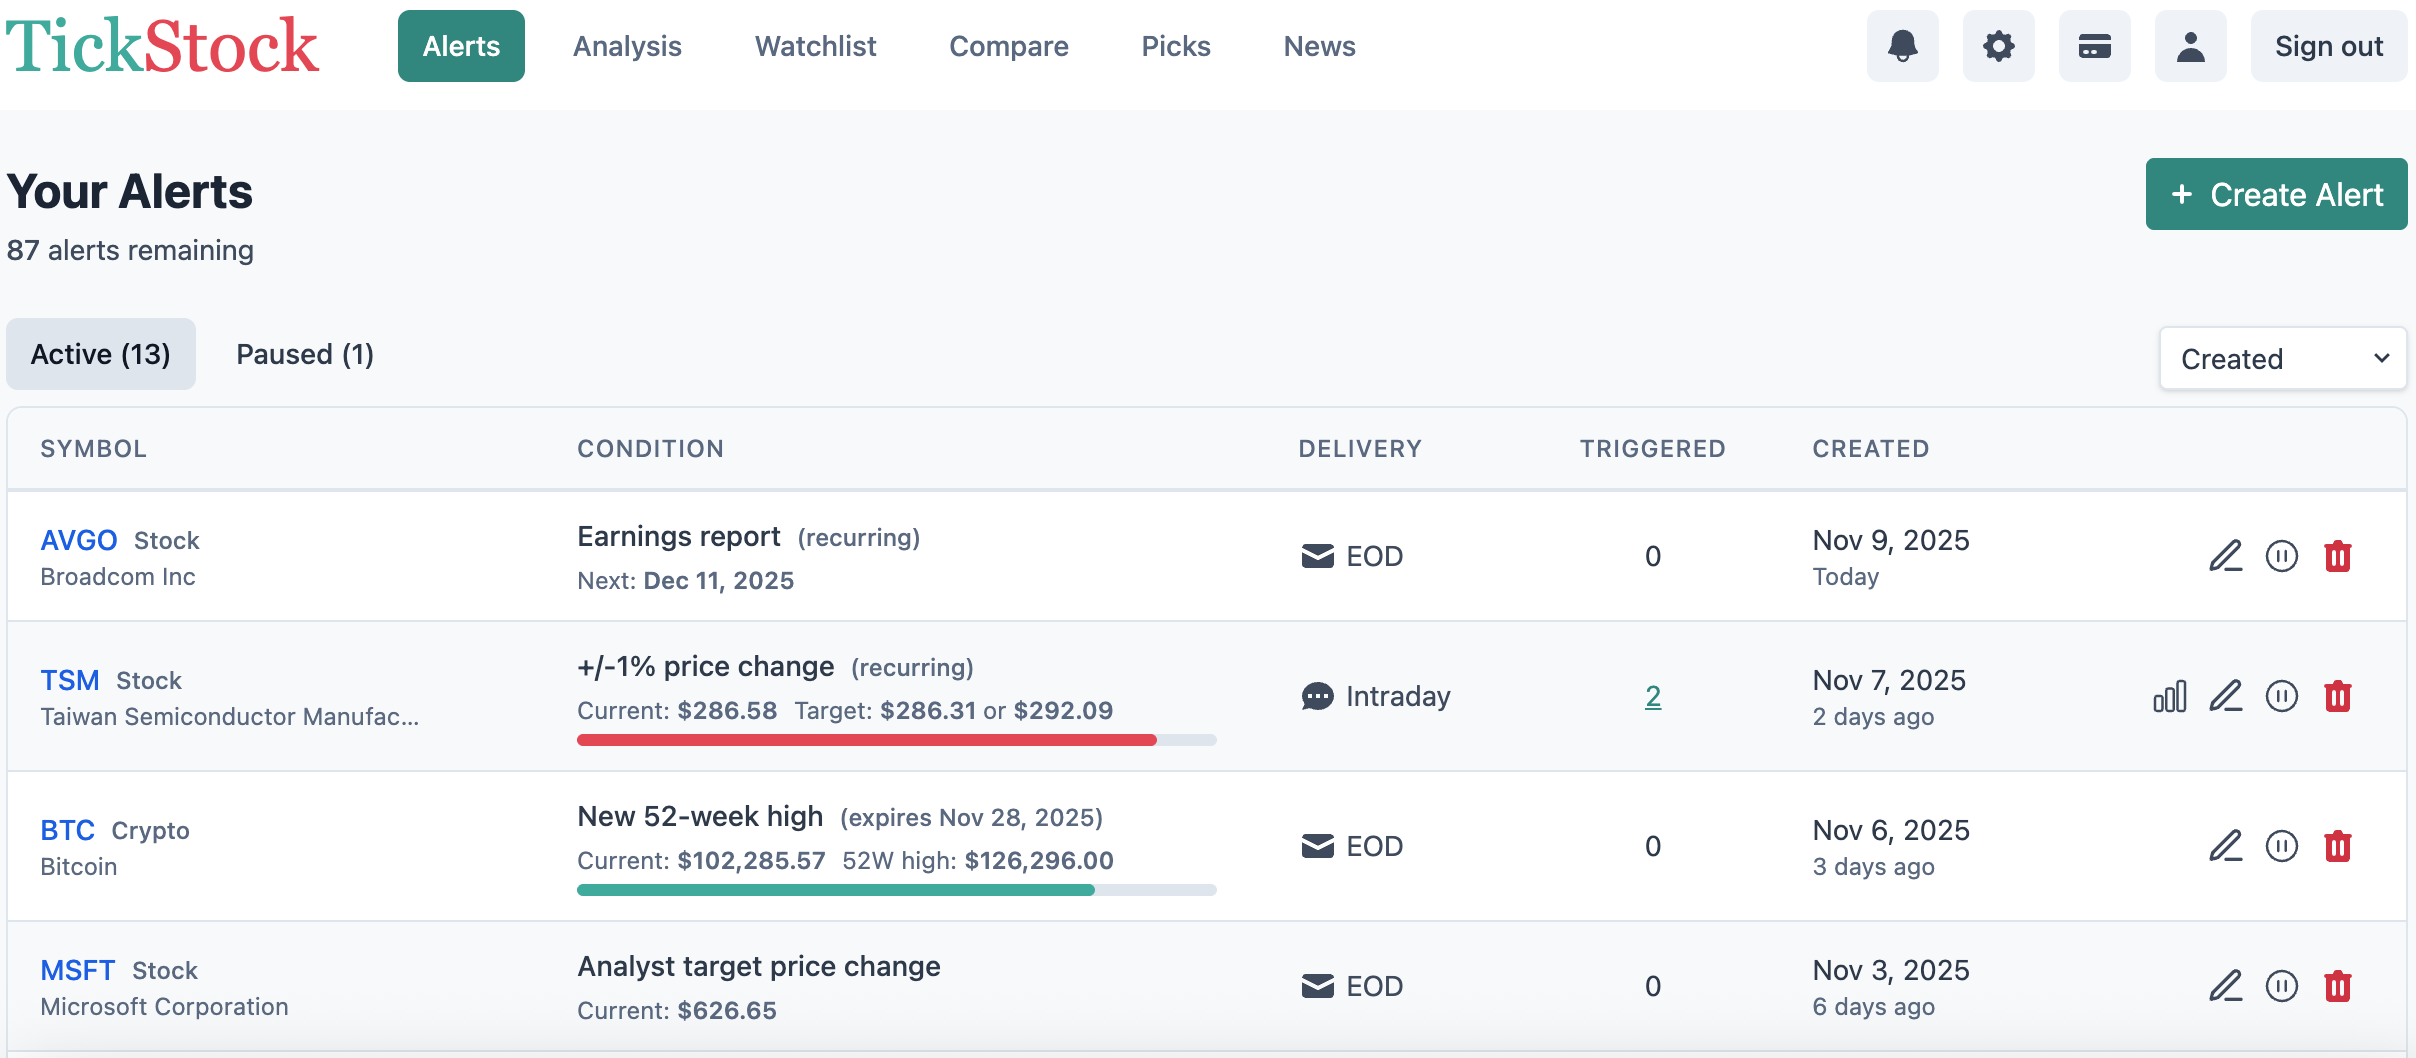Navigate to the News page
This screenshot has height=1058, width=2416.
tap(1318, 46)
